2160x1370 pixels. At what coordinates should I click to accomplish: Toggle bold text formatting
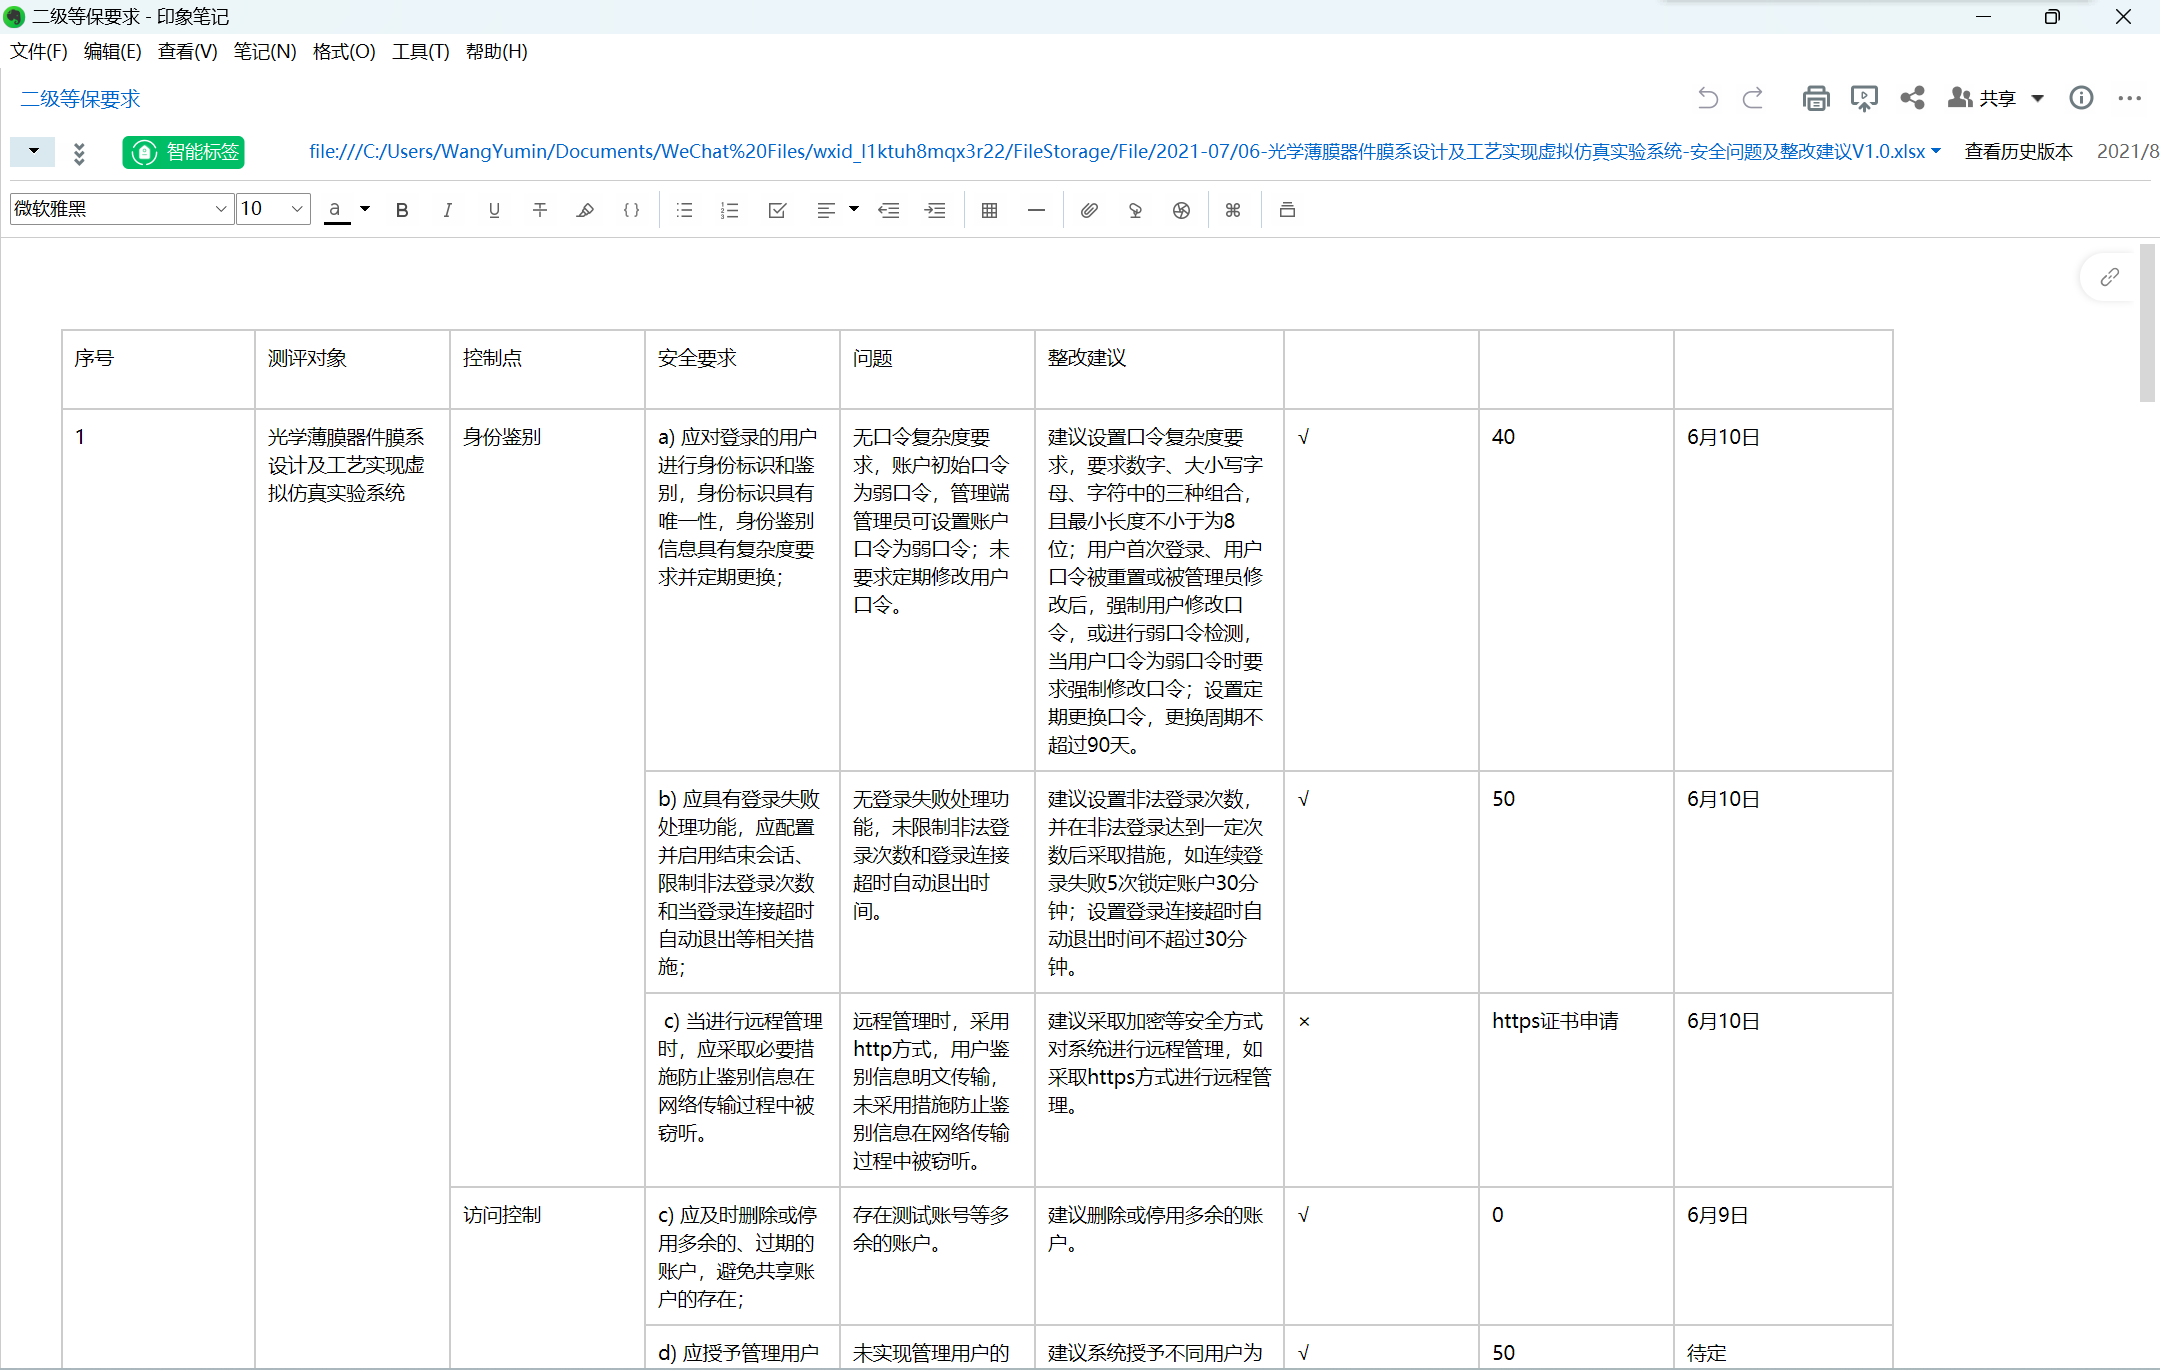click(x=402, y=210)
